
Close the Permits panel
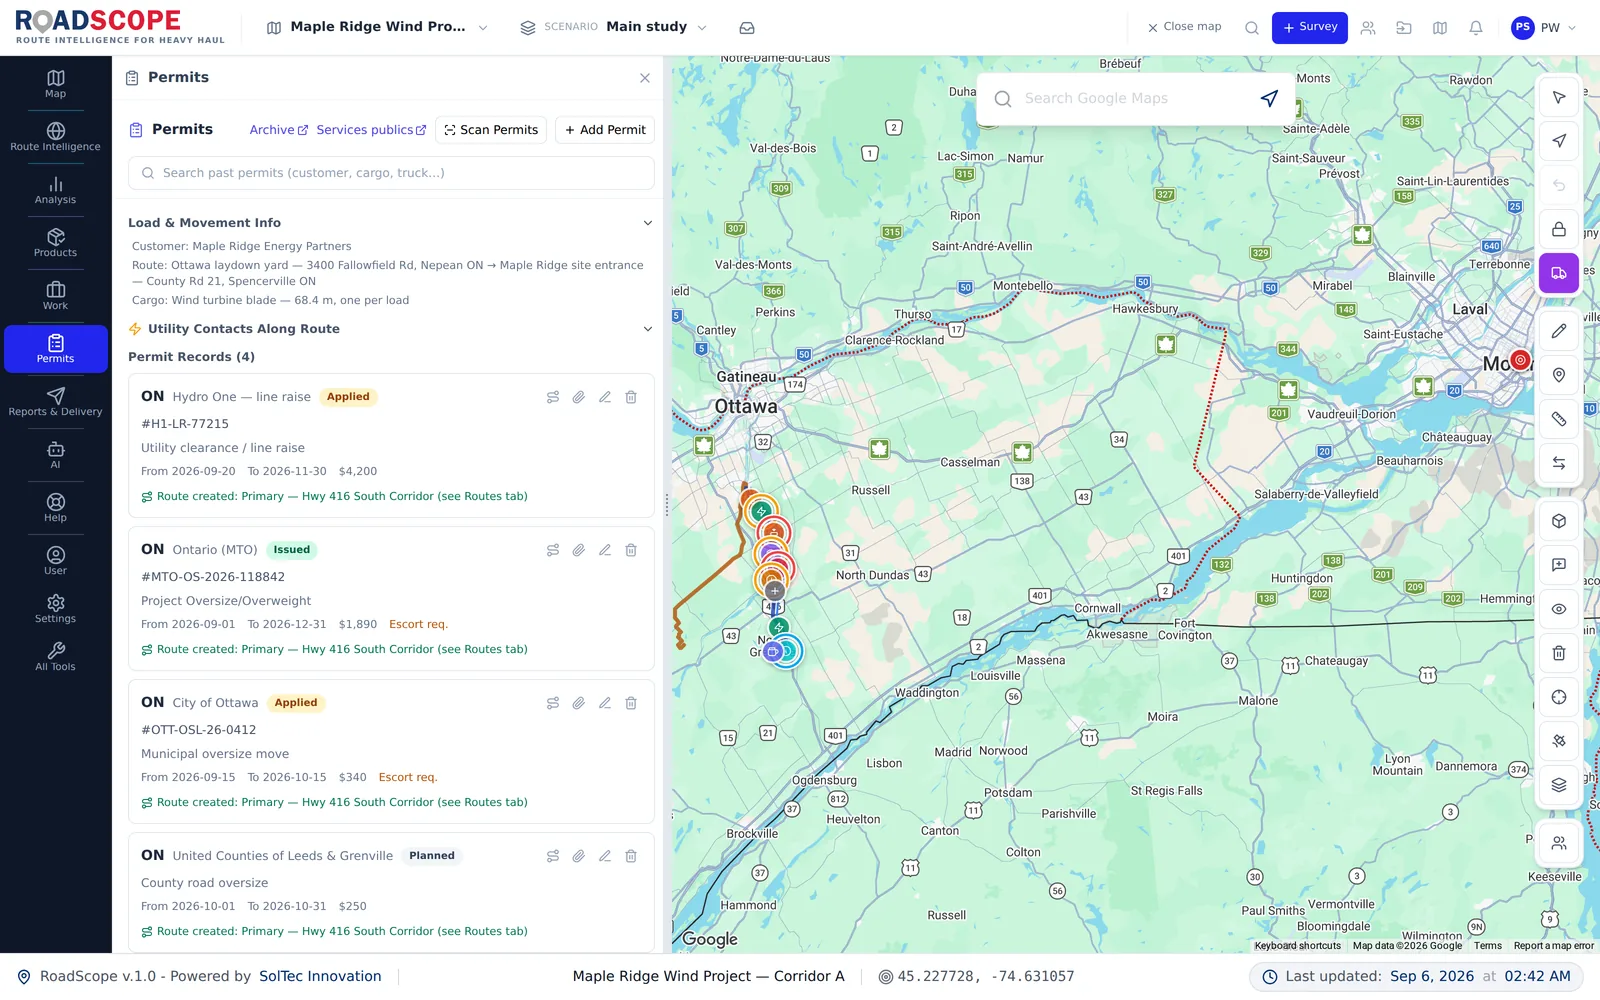pos(645,78)
